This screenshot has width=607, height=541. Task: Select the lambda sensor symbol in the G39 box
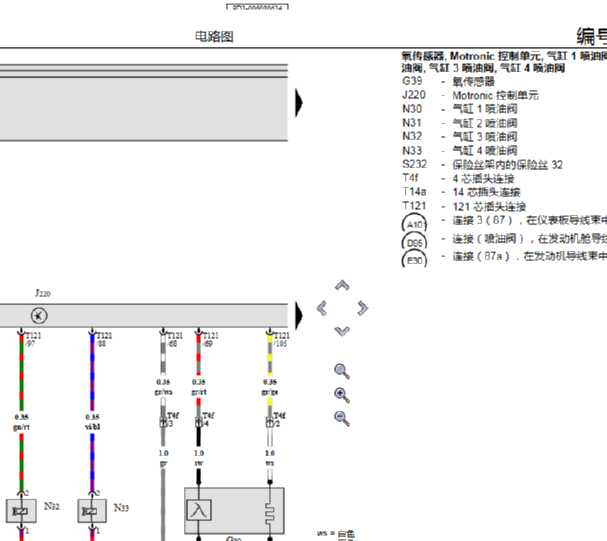199,510
